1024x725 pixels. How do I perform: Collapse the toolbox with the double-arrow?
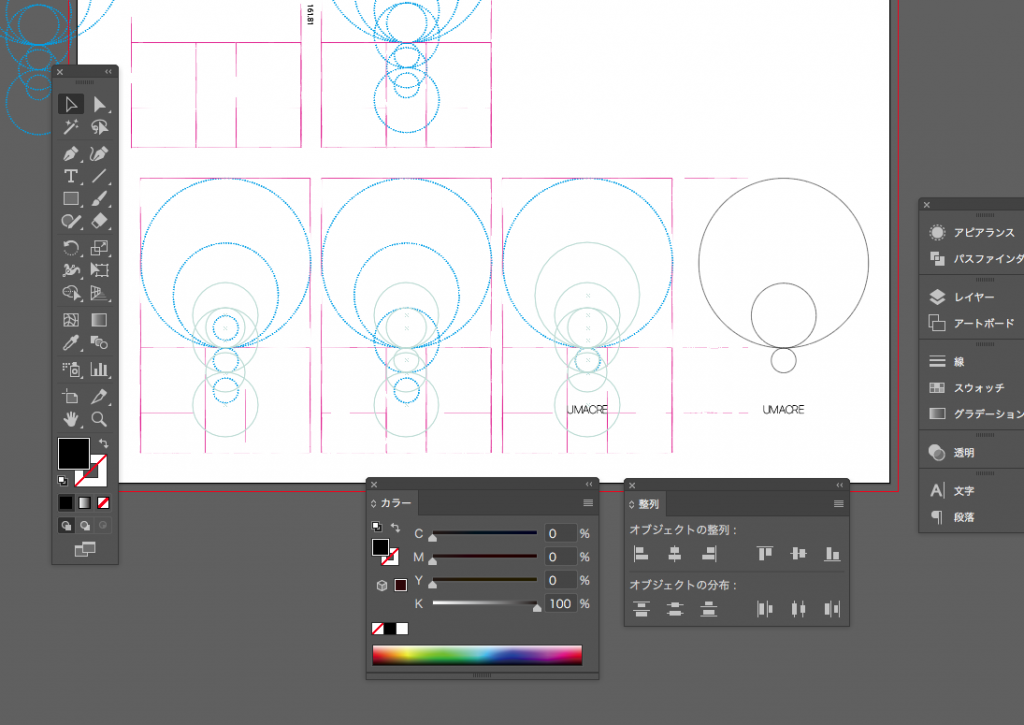[x=108, y=72]
